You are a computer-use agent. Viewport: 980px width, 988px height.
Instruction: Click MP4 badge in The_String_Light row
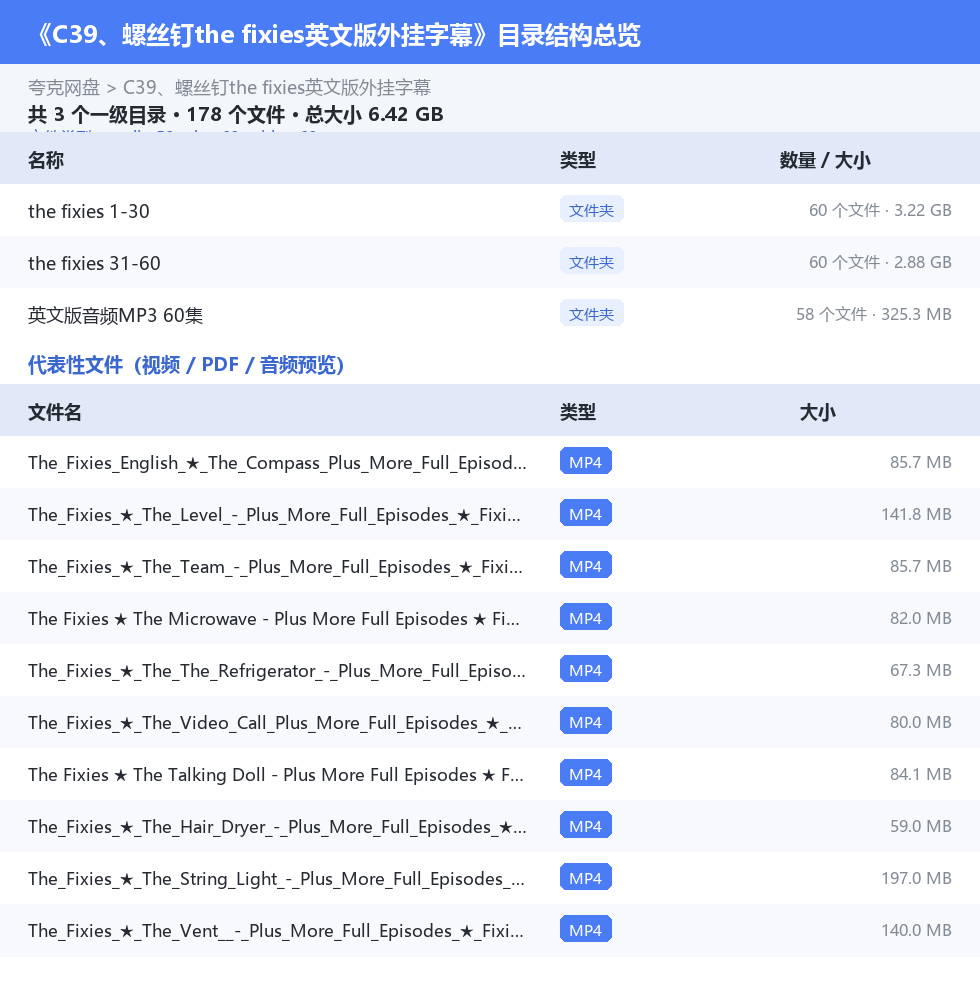click(x=585, y=877)
